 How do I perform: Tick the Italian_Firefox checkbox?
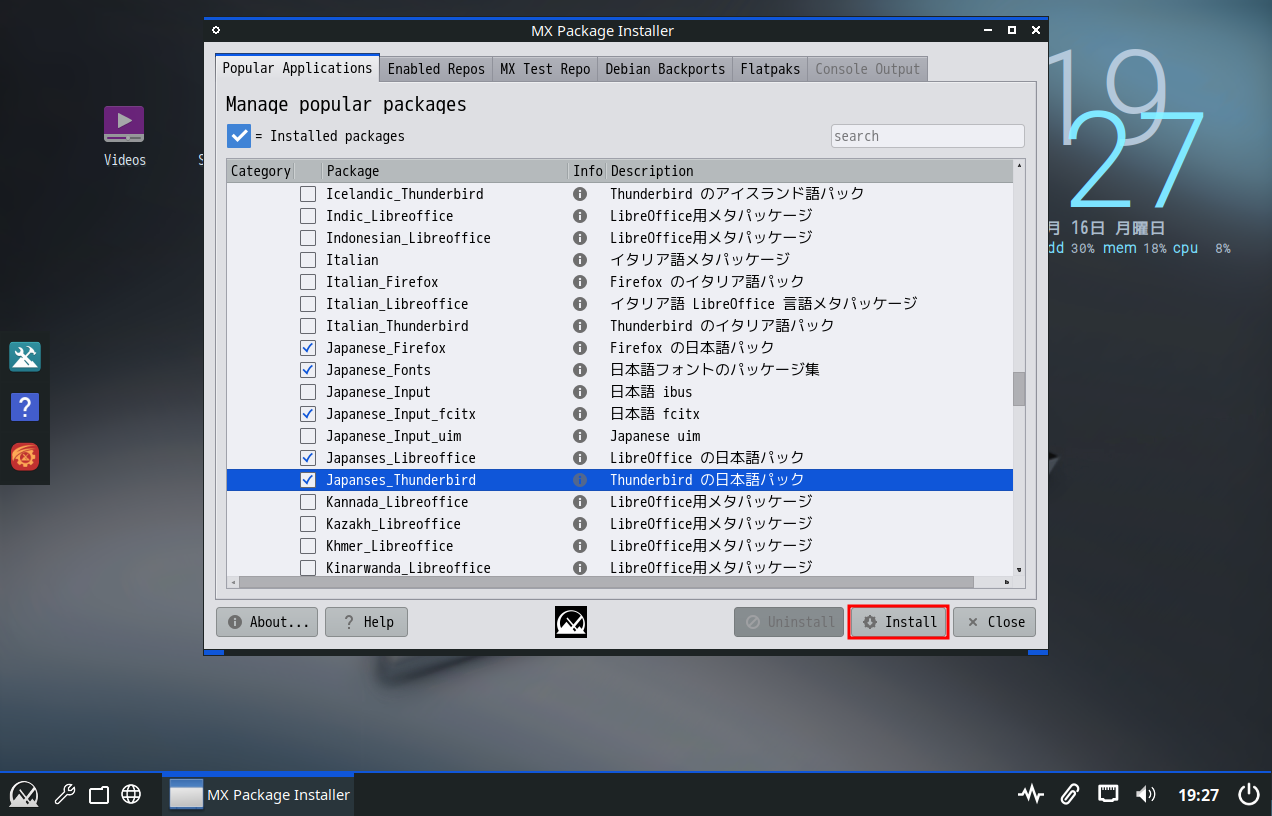pos(308,282)
